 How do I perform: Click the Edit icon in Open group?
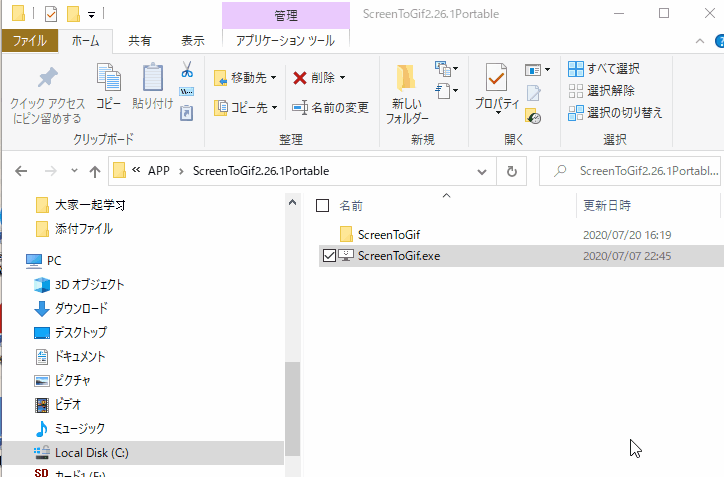[x=533, y=93]
